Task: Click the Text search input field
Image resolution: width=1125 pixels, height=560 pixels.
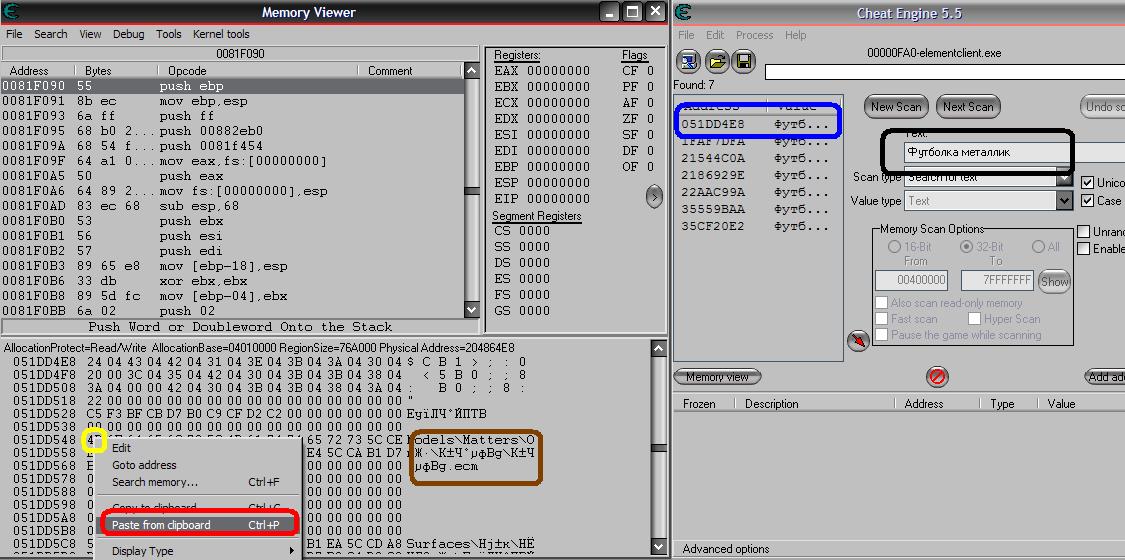Action: point(1014,152)
